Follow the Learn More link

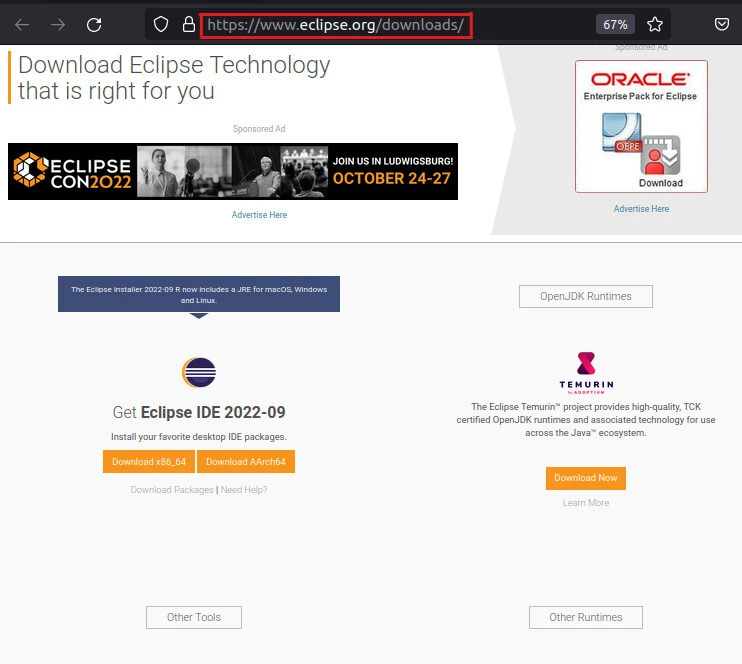click(586, 503)
